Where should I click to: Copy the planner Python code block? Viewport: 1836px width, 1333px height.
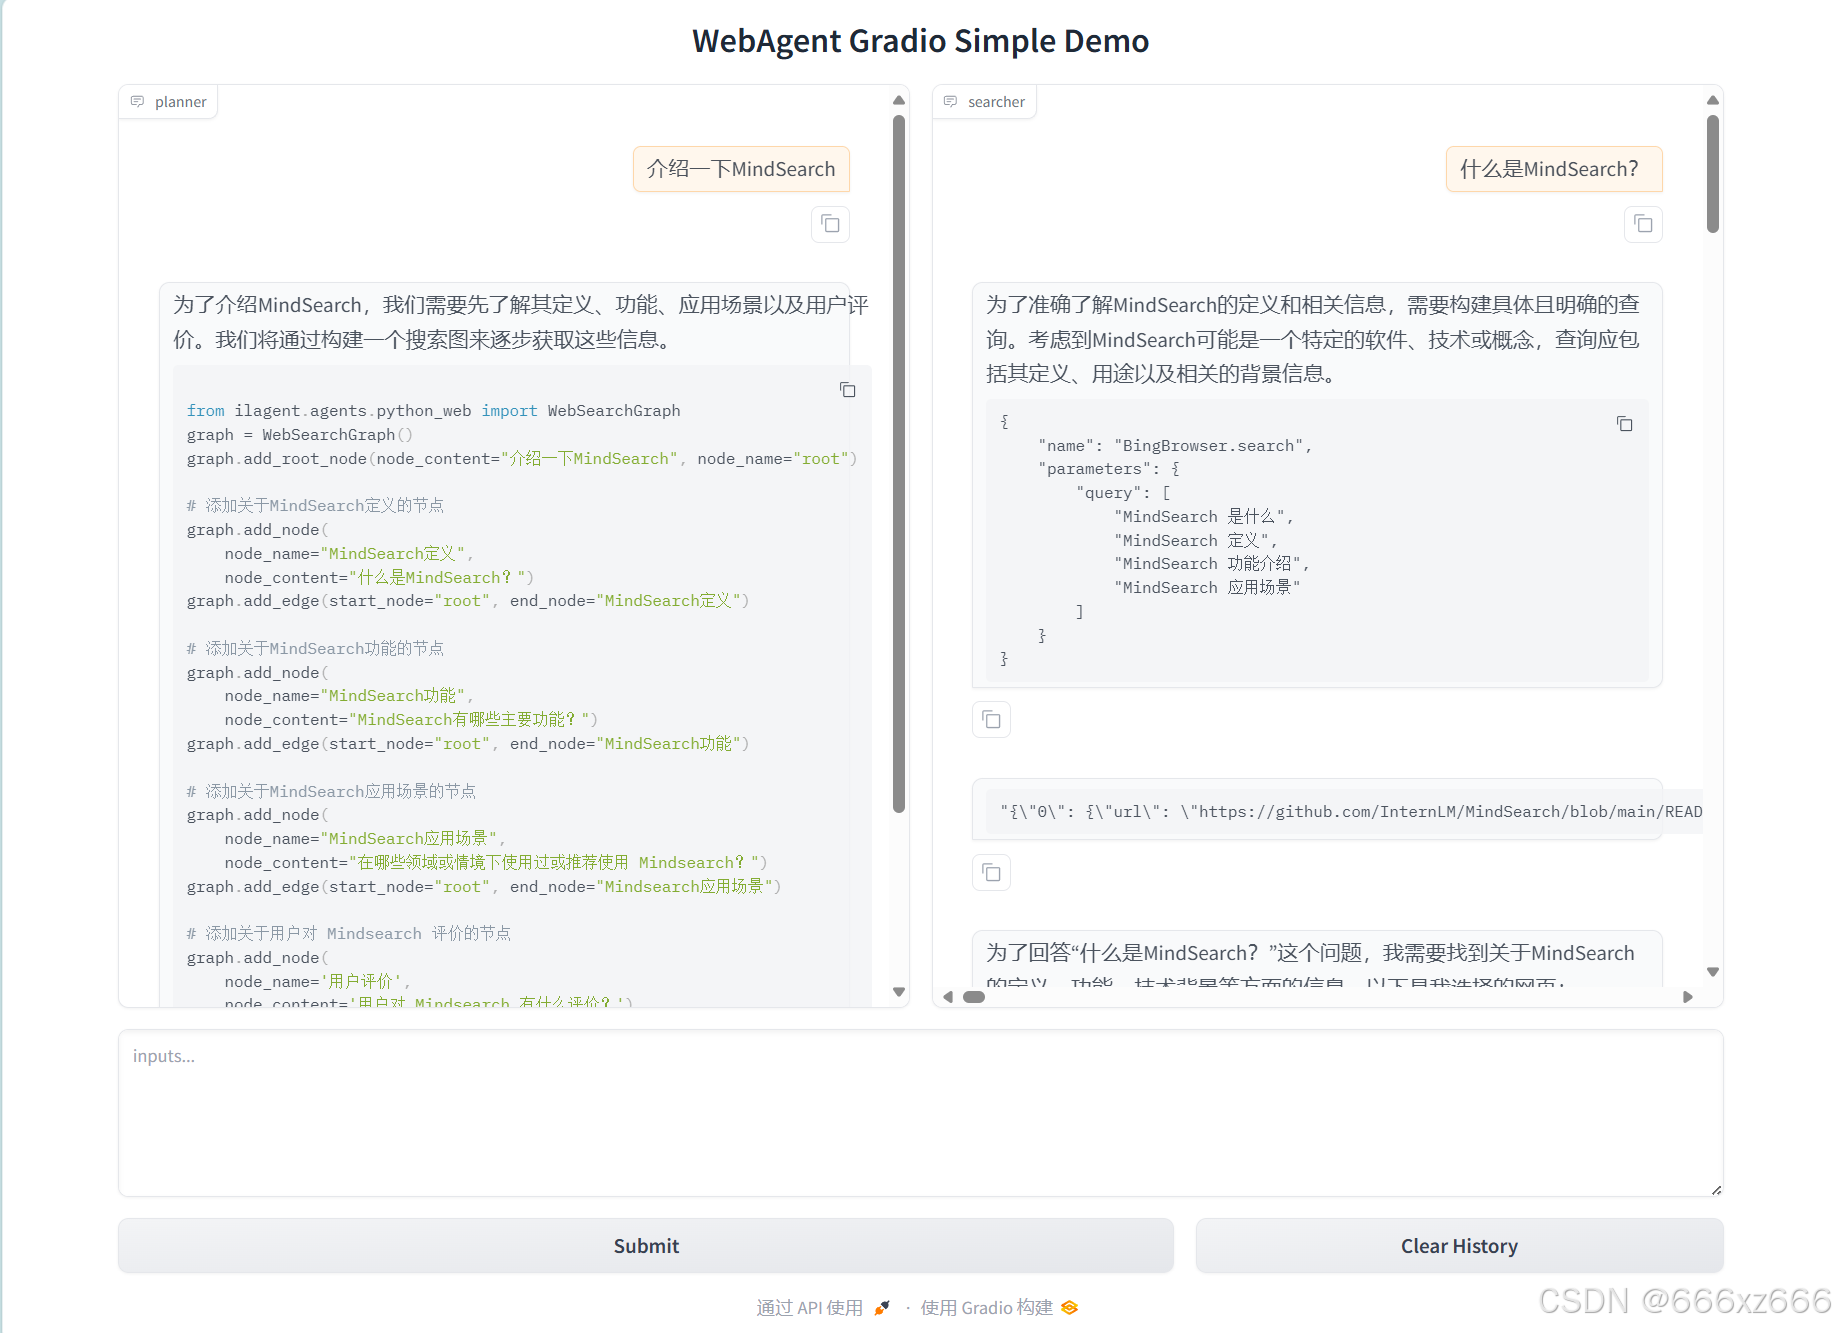pyautogui.click(x=847, y=390)
